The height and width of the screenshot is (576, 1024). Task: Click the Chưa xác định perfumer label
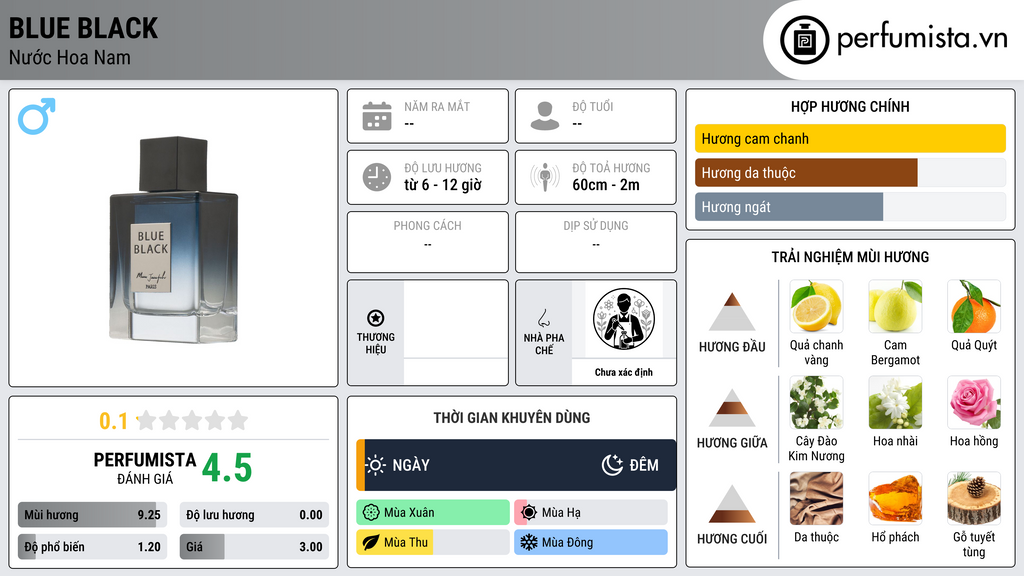(624, 372)
